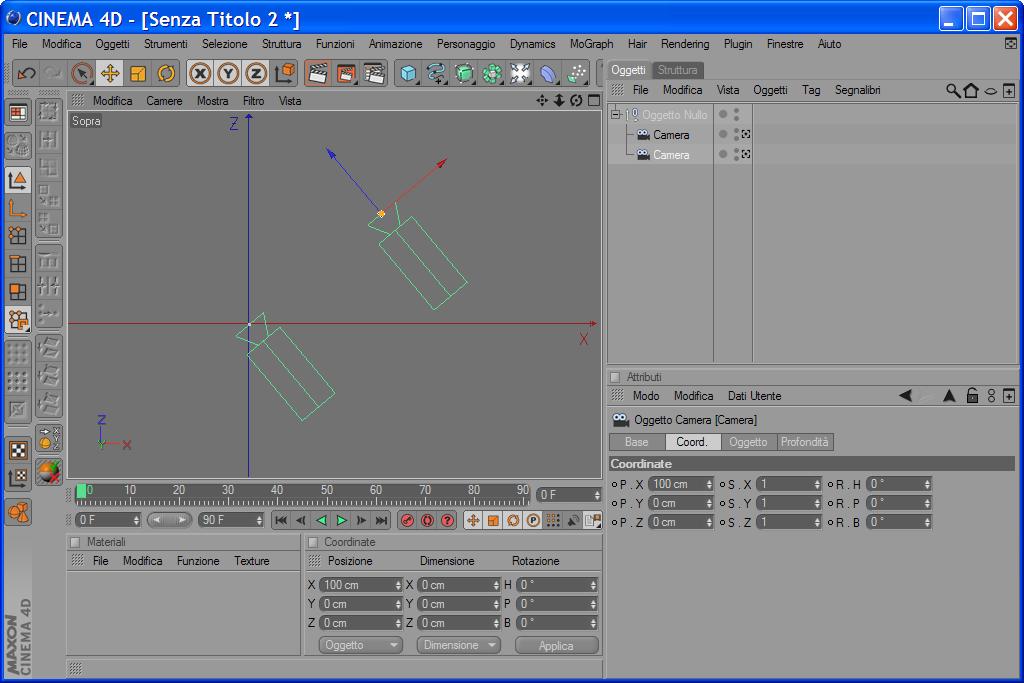Screen dimensions: 1024x683
Task: Open the Animazione menu
Action: click(x=395, y=44)
